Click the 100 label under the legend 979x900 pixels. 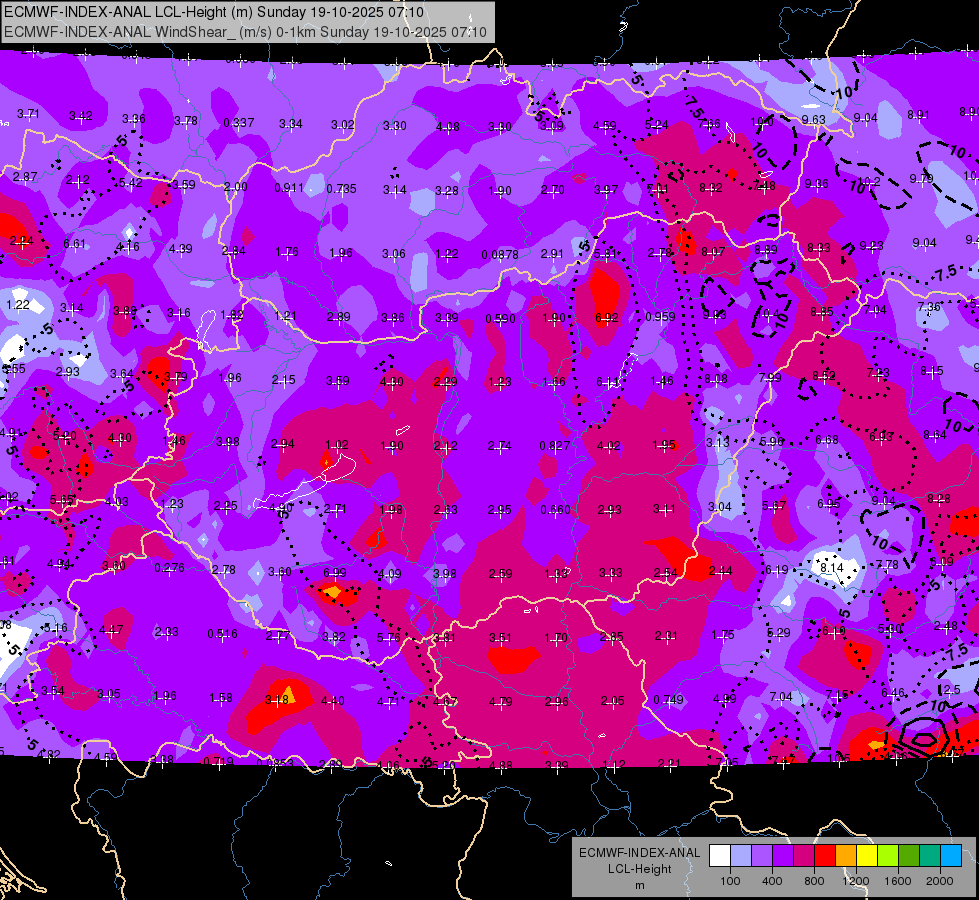[730, 881]
